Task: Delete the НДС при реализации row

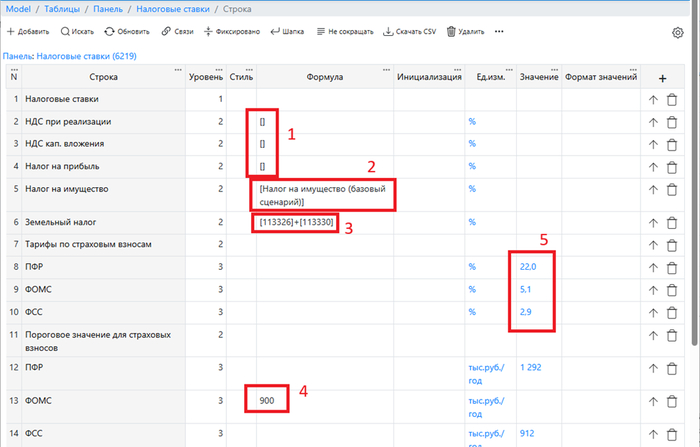Action: click(x=672, y=122)
